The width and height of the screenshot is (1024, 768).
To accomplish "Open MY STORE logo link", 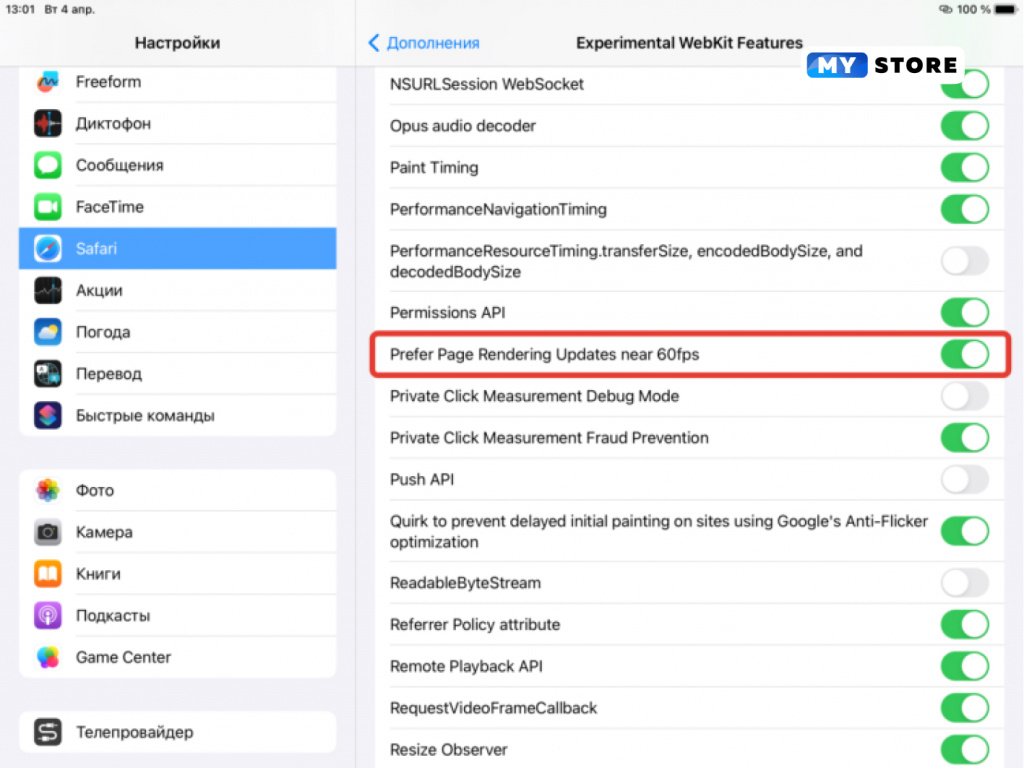I will [884, 66].
